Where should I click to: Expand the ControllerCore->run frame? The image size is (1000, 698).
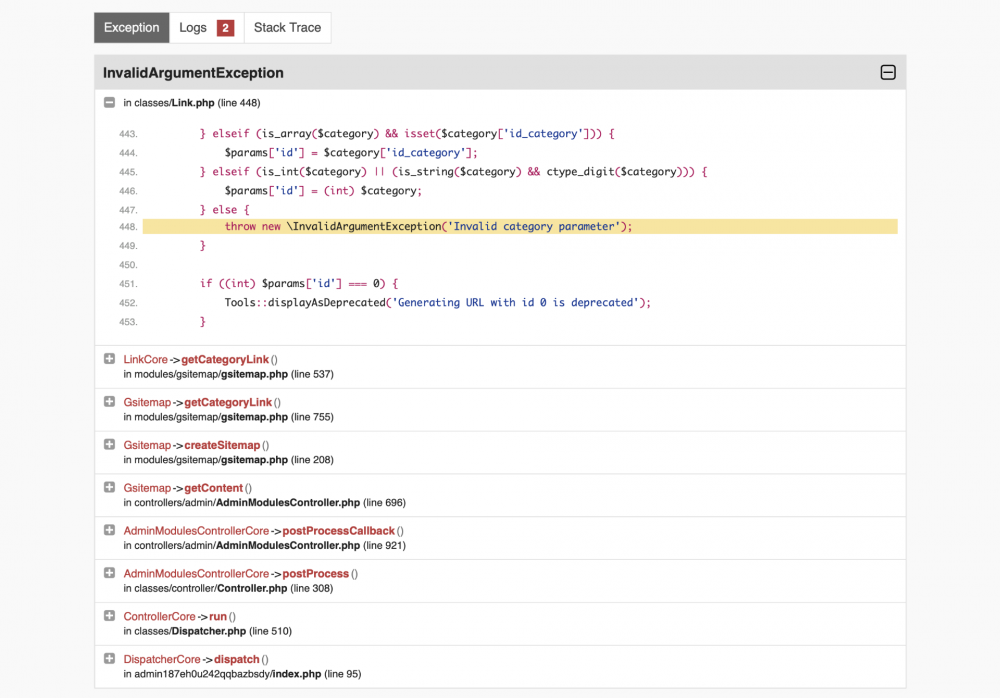tap(109, 616)
